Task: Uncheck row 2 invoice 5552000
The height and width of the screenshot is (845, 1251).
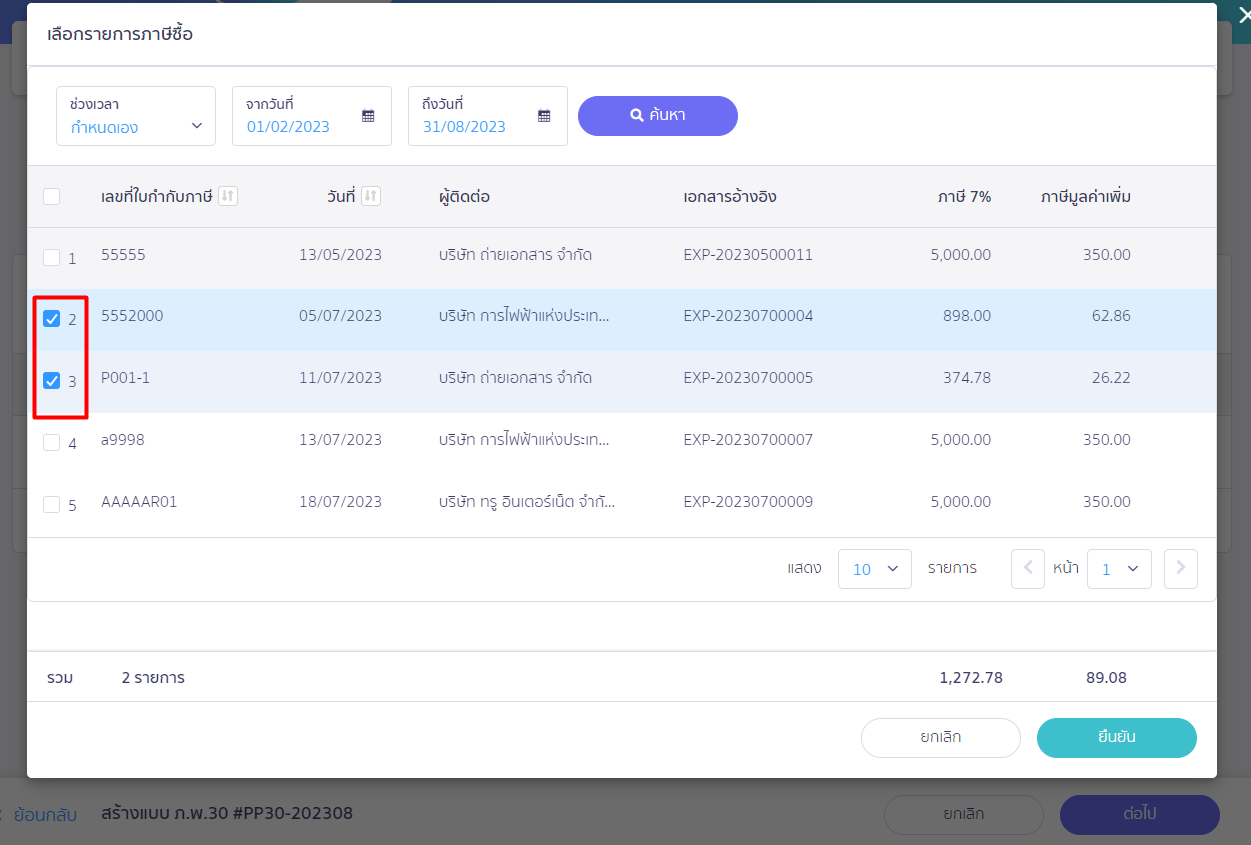Action: click(52, 319)
